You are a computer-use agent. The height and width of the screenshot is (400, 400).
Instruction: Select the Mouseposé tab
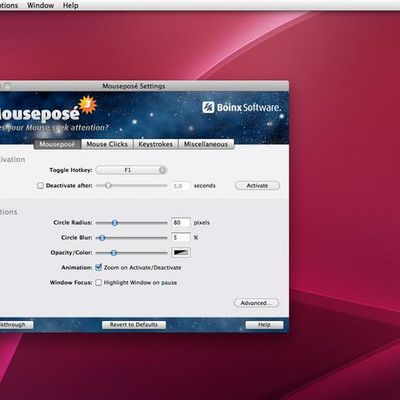(x=57, y=144)
